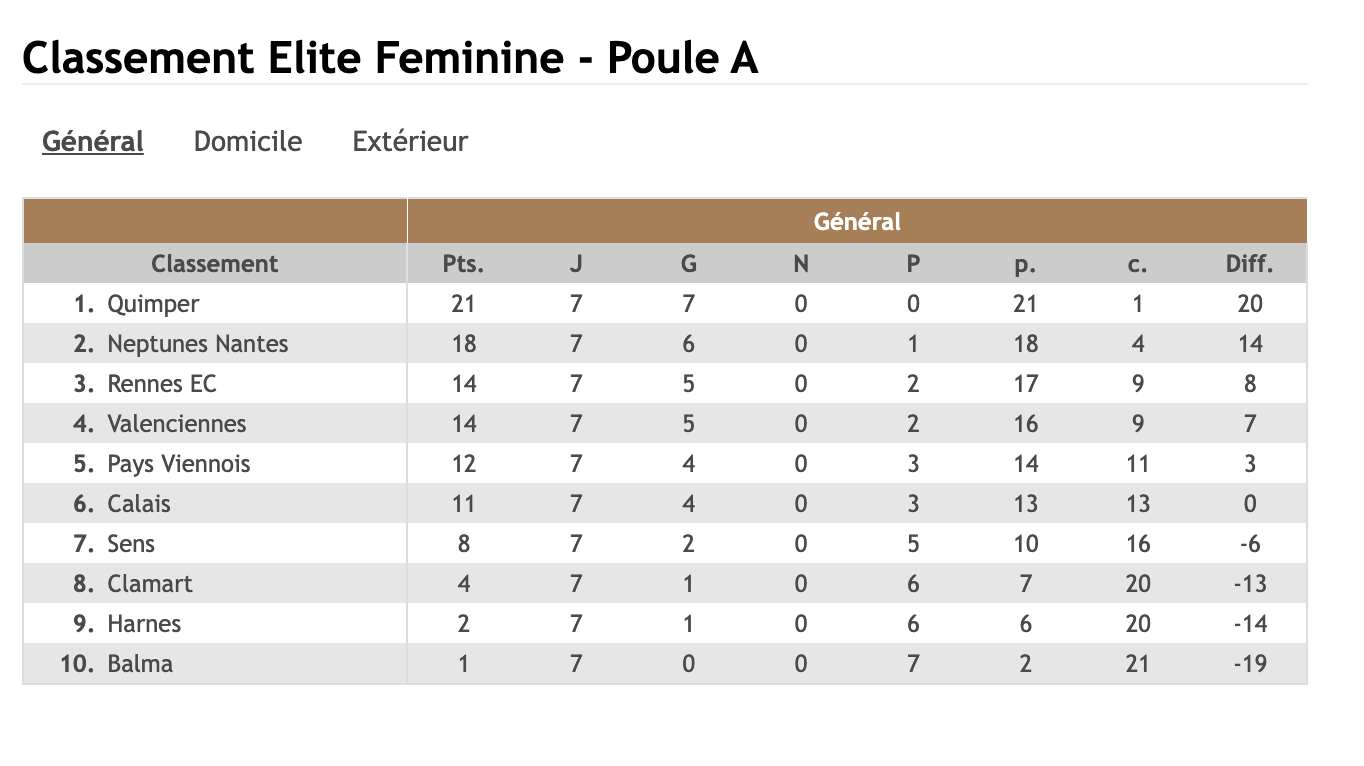Click the Valenciennes team row name
The height and width of the screenshot is (766, 1364).
176,424
